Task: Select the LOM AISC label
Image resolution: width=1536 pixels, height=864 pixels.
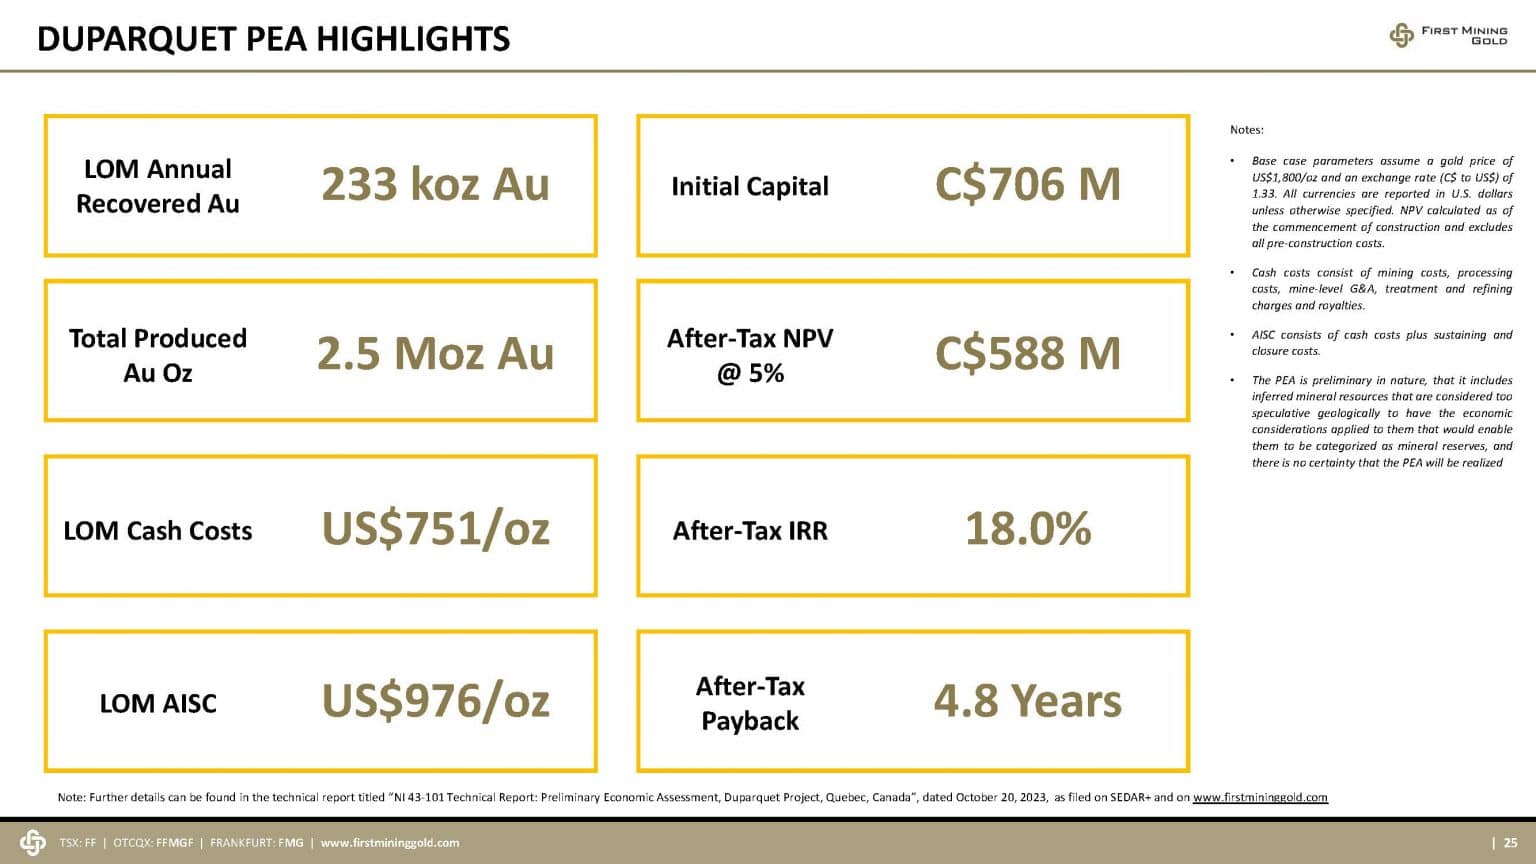Action: click(x=158, y=704)
